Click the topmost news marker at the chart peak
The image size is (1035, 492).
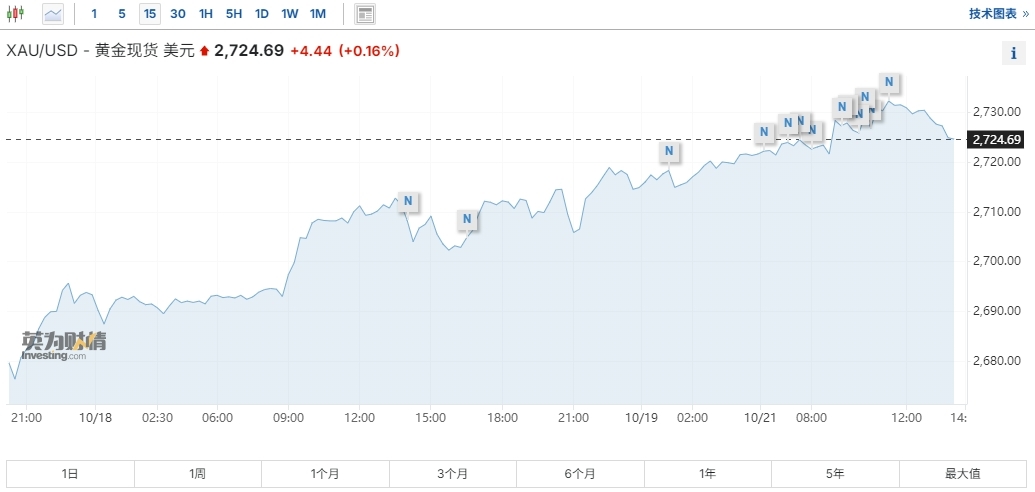[888, 82]
